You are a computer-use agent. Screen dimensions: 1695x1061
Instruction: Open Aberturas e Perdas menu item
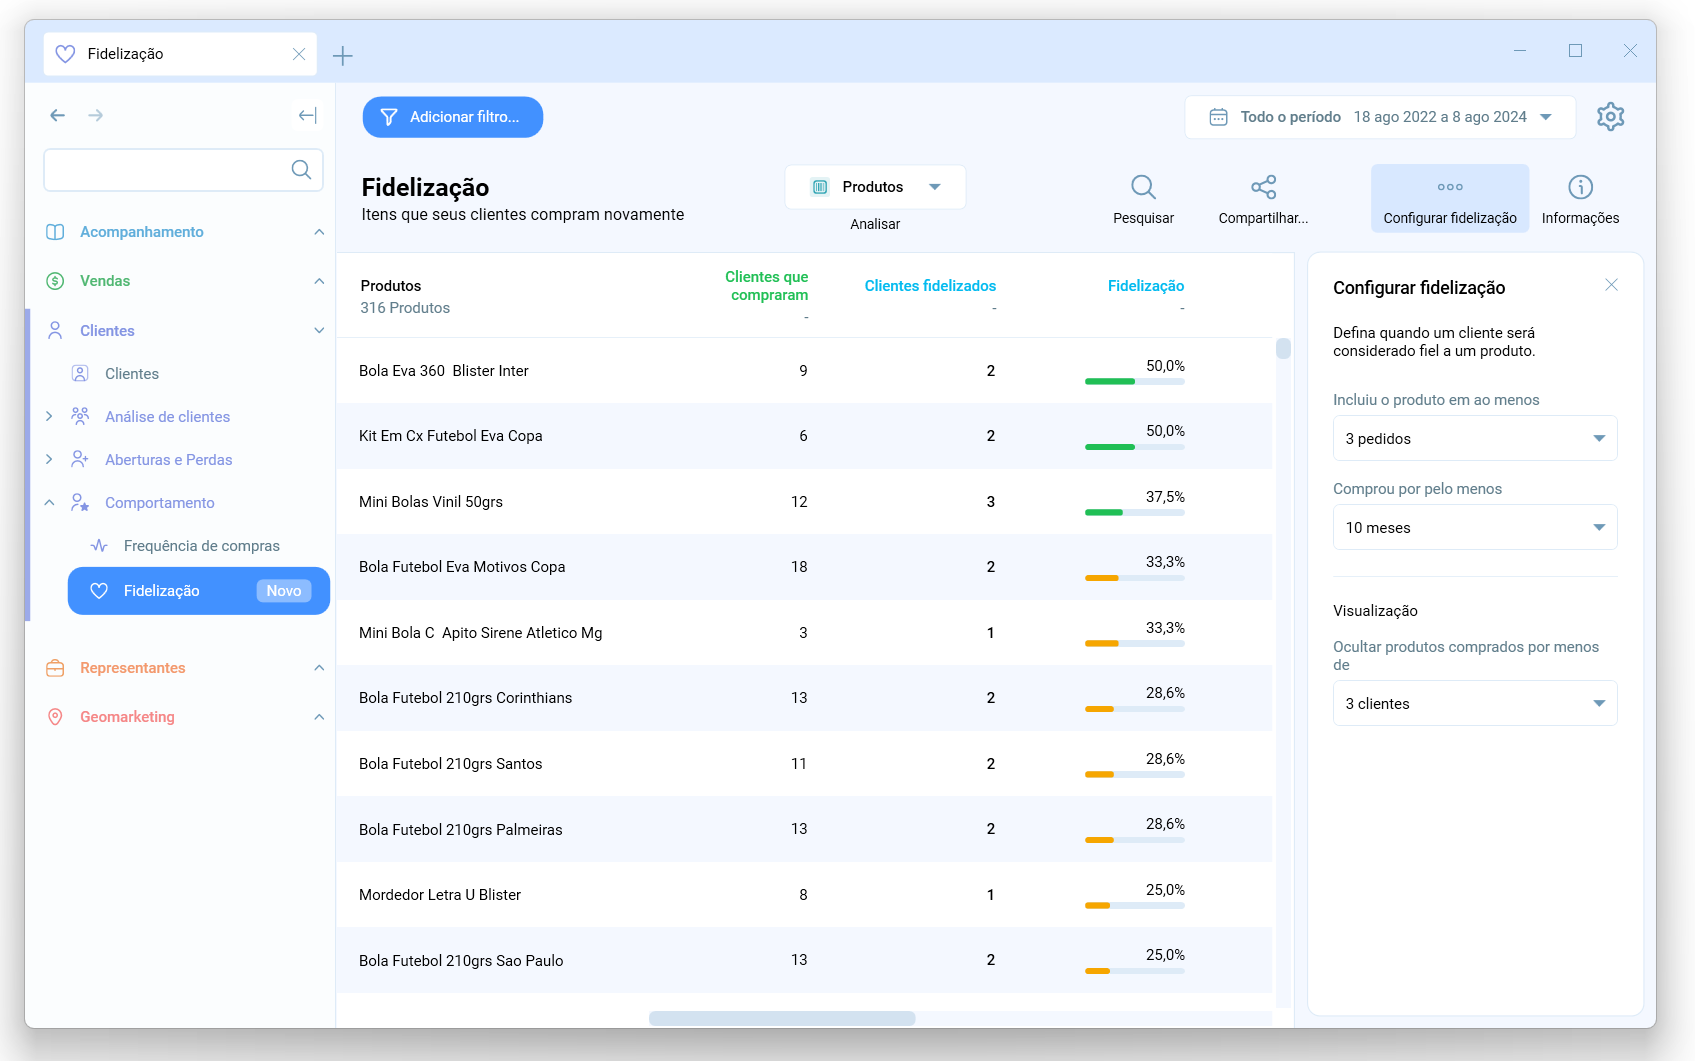pyautogui.click(x=168, y=459)
